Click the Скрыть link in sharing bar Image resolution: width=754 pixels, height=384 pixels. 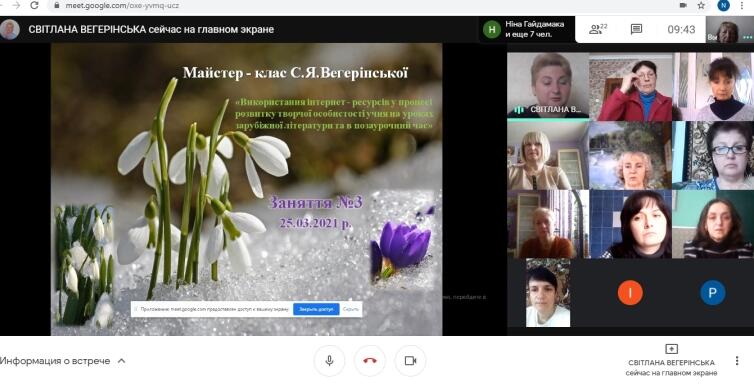[x=351, y=309]
